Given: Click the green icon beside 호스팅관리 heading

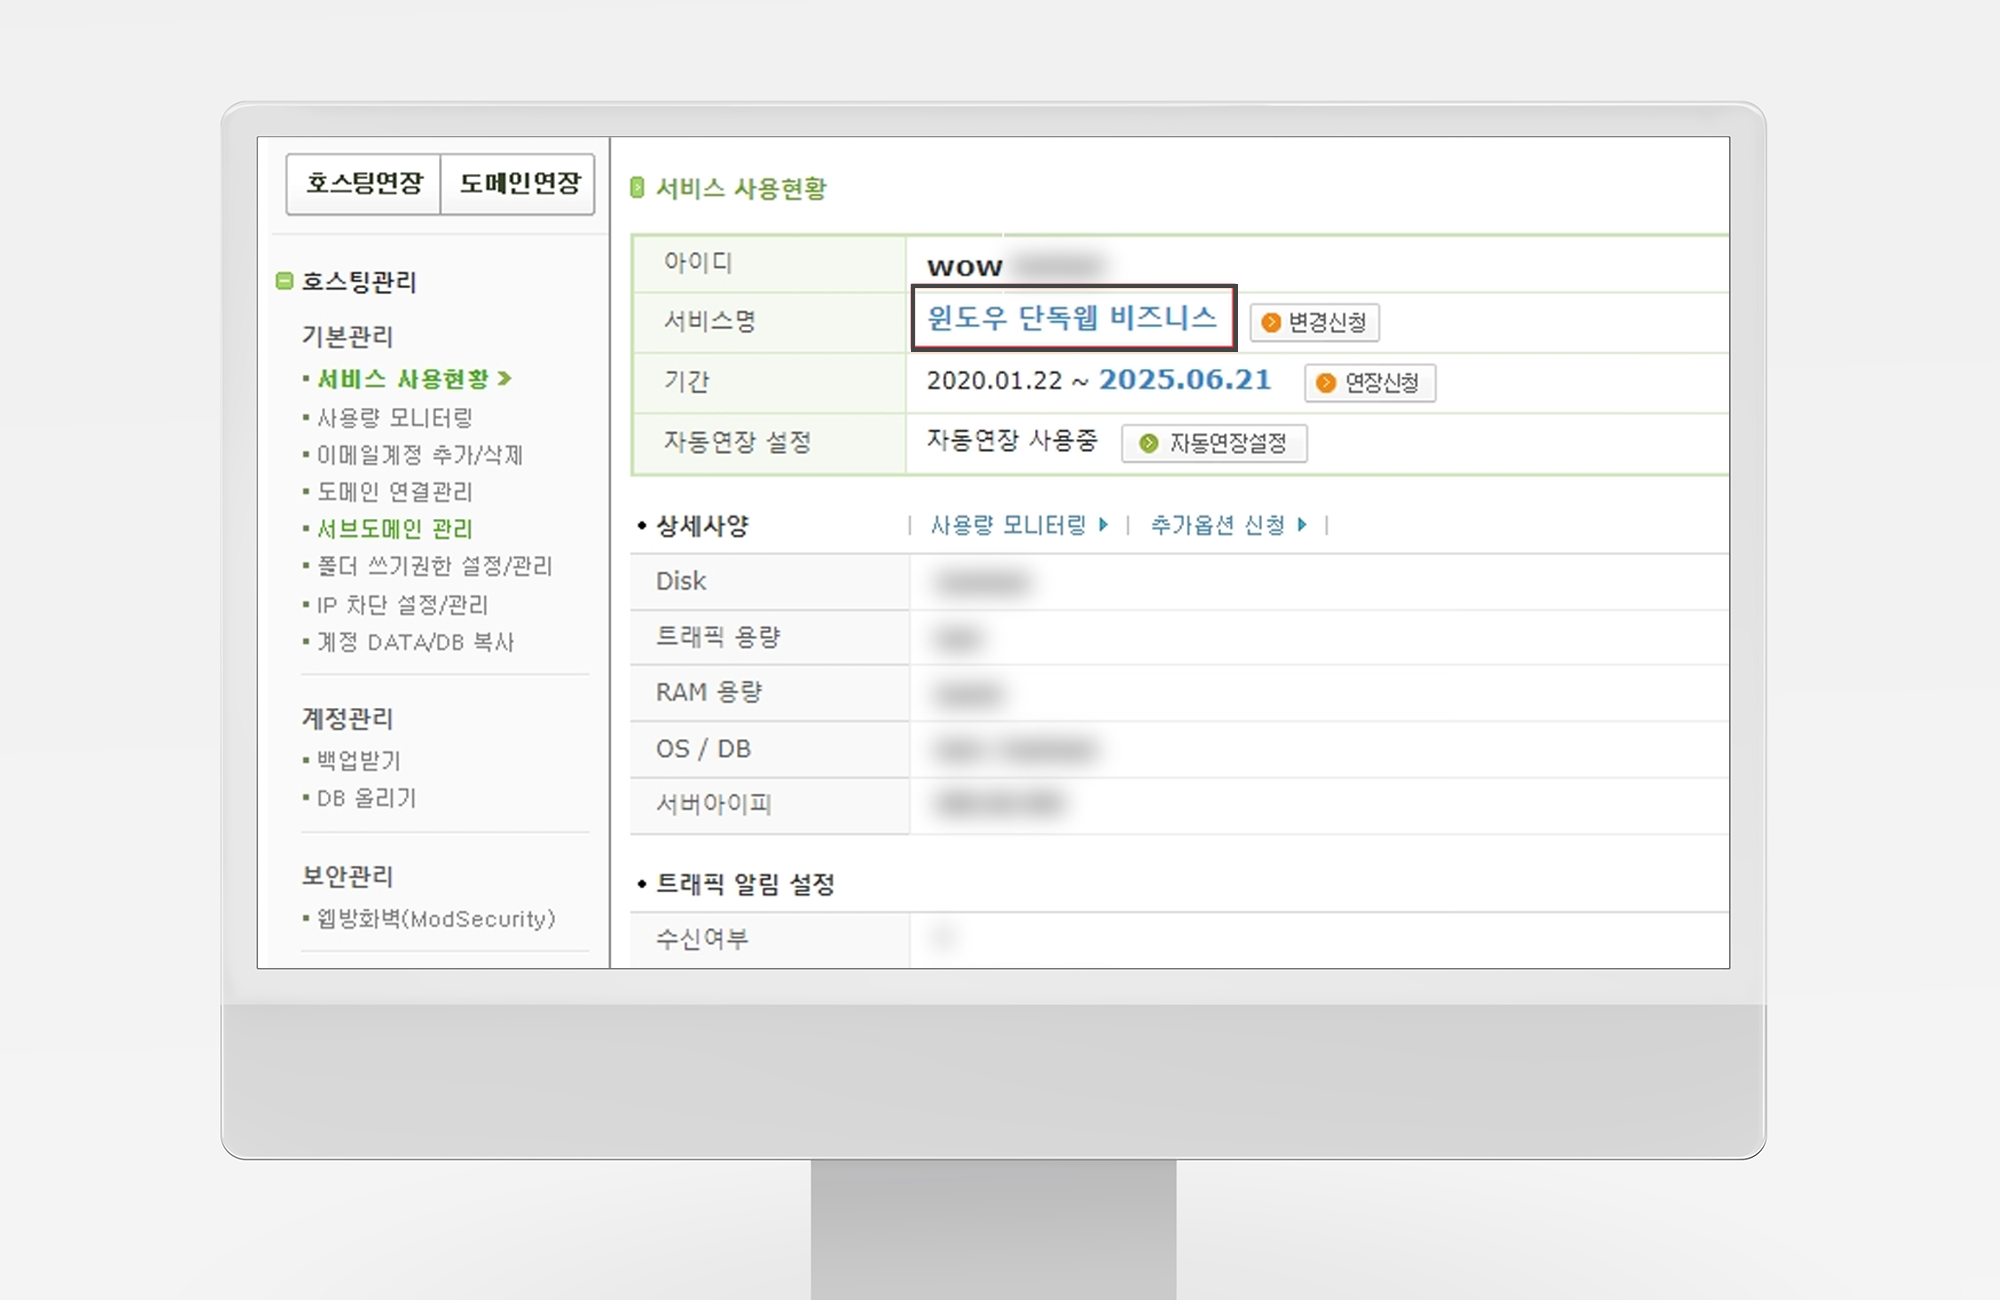Looking at the screenshot, I should click(285, 281).
